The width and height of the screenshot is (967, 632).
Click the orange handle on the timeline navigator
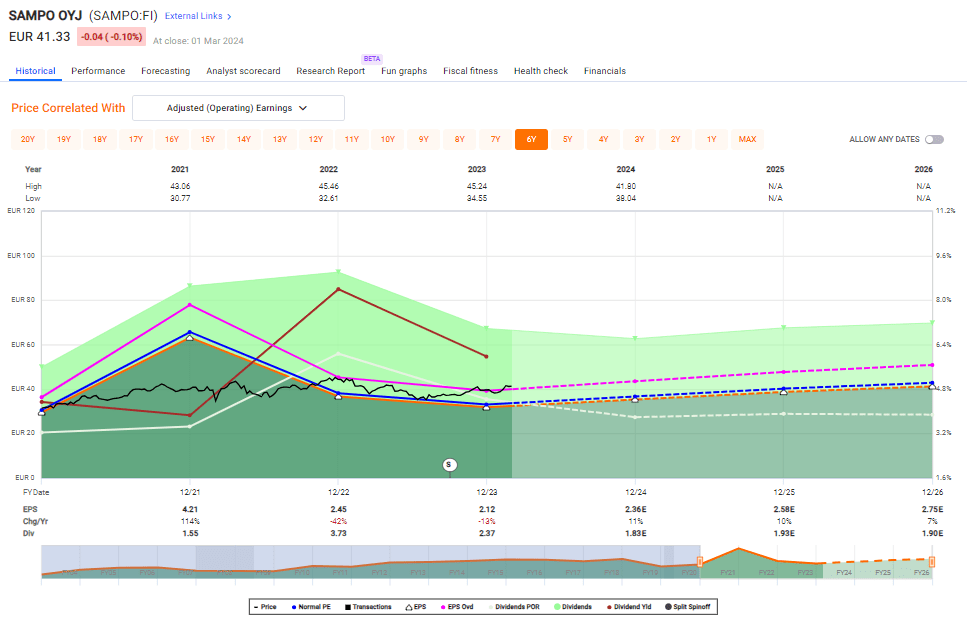click(699, 562)
